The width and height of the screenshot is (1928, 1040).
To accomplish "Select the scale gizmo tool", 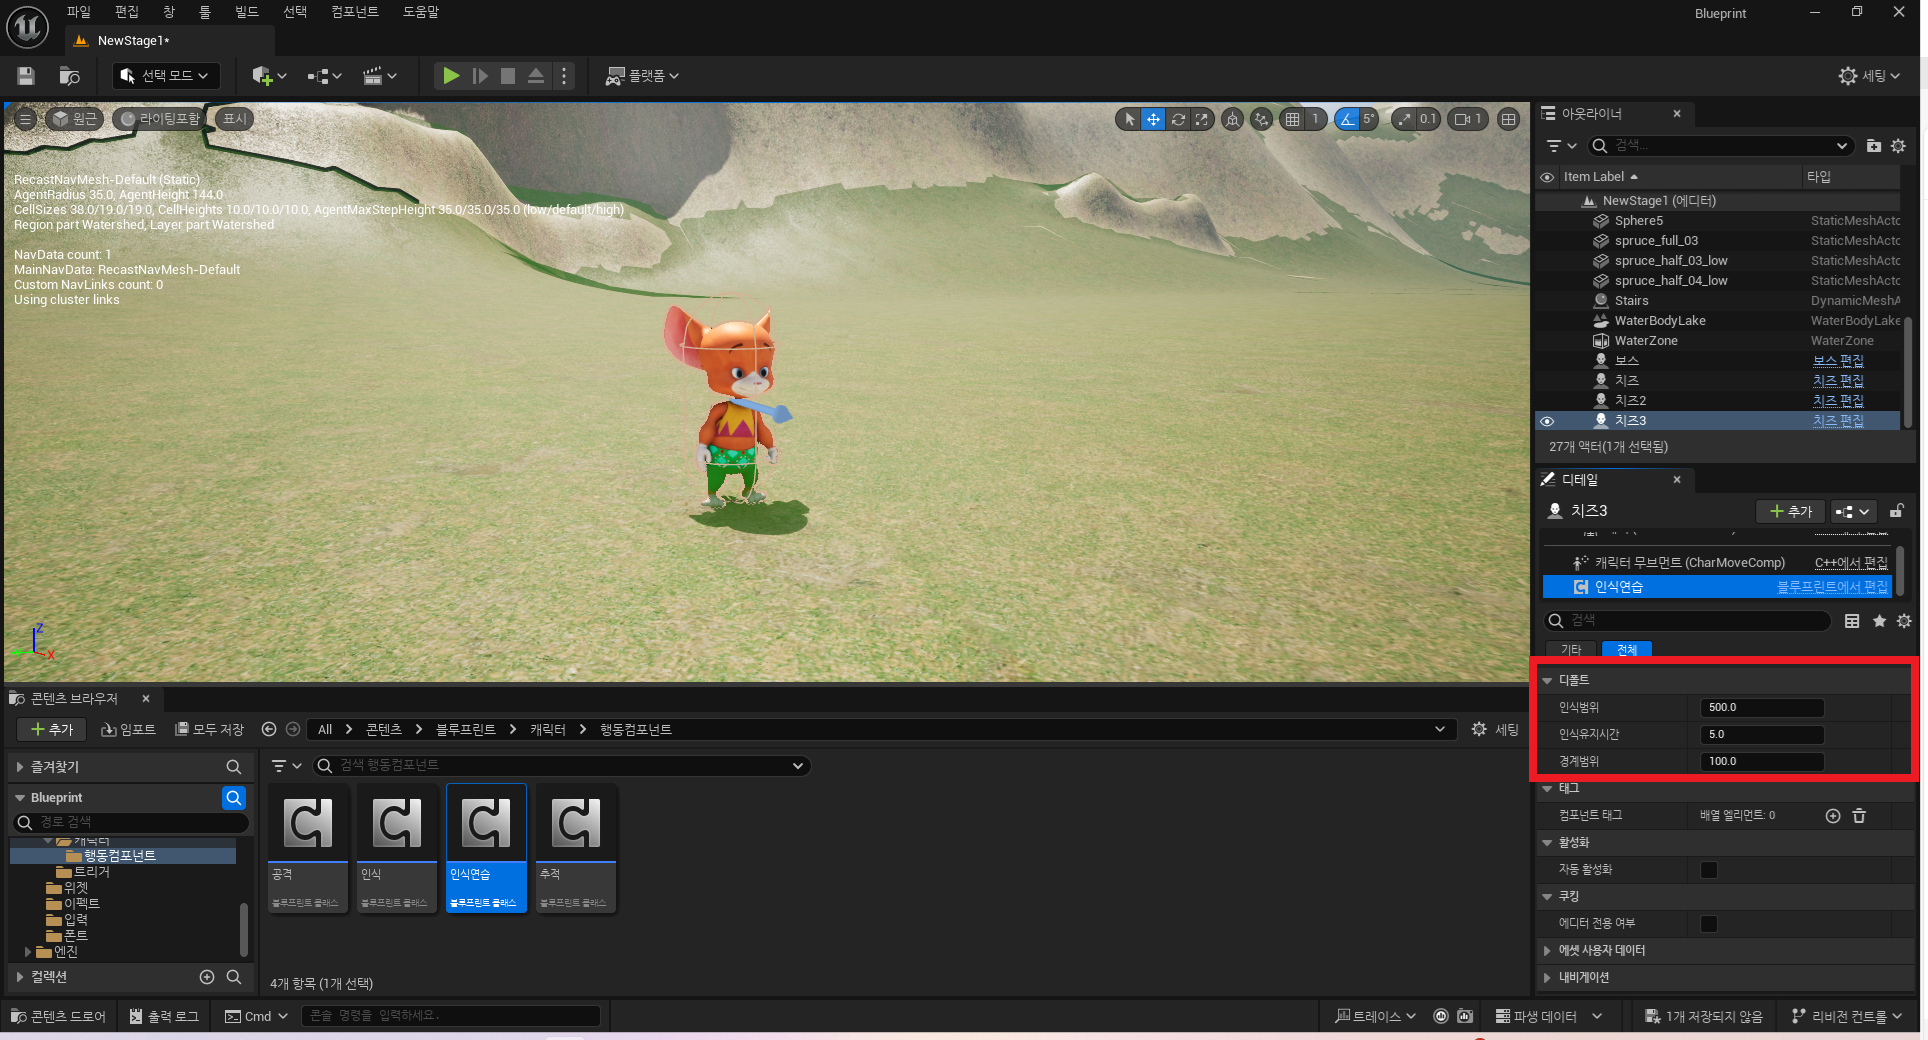I will coord(1202,119).
